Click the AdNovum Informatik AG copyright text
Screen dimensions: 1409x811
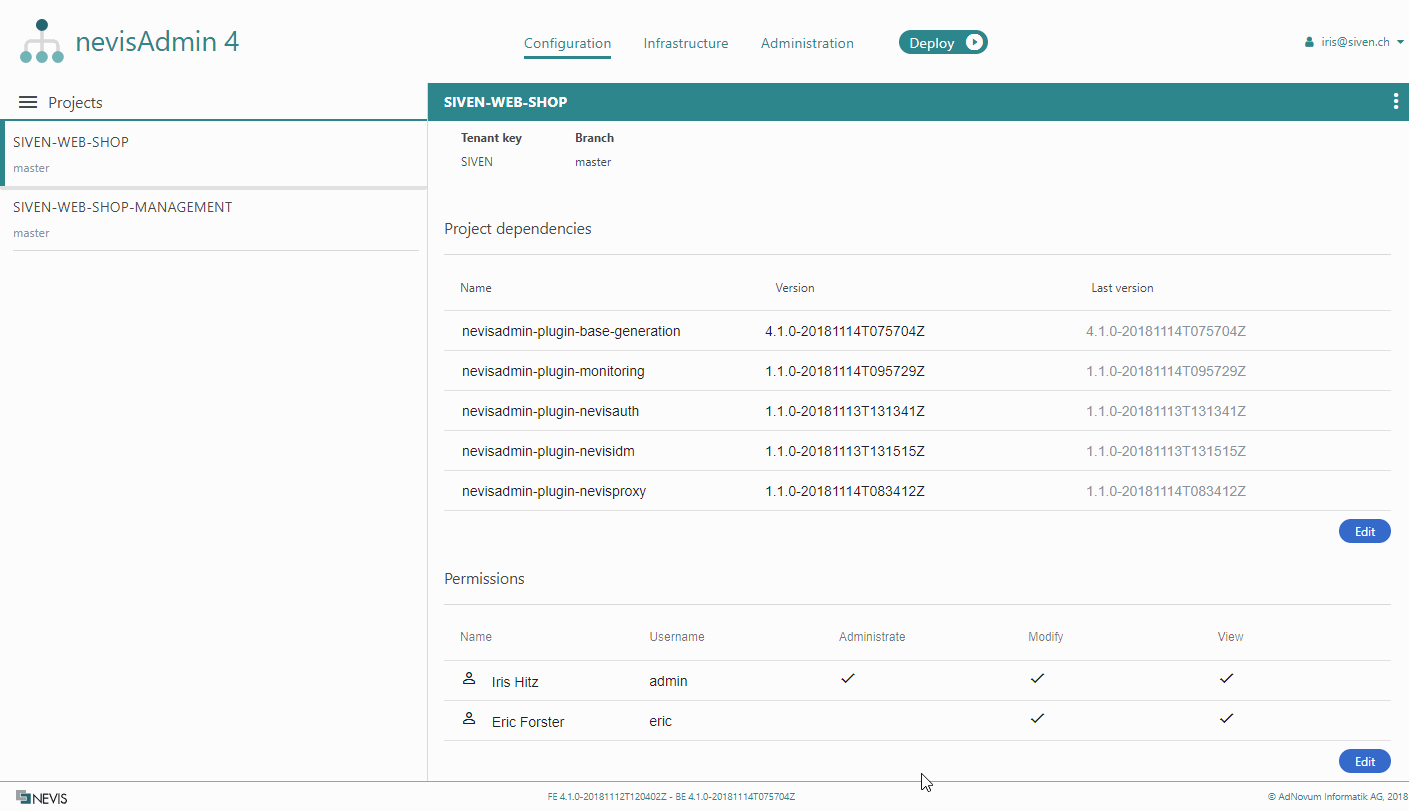(1338, 797)
